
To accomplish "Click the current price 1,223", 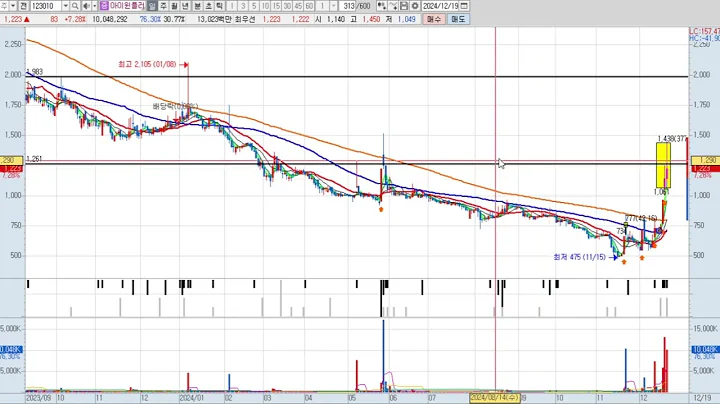I will [13, 19].
